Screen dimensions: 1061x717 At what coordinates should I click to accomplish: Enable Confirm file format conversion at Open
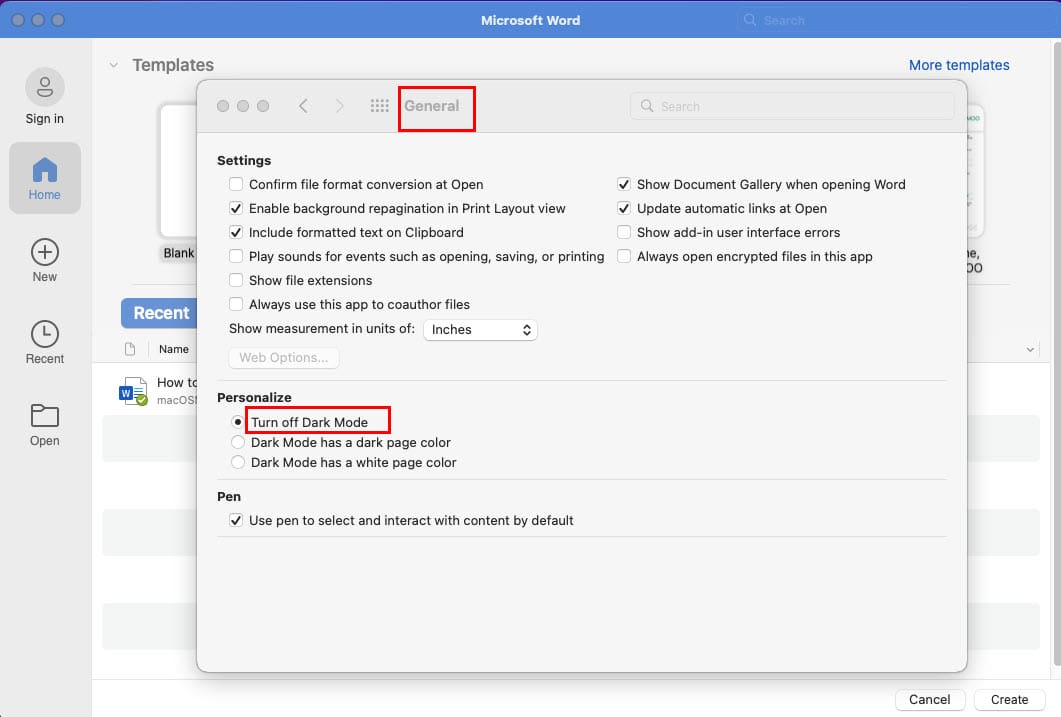[236, 185]
